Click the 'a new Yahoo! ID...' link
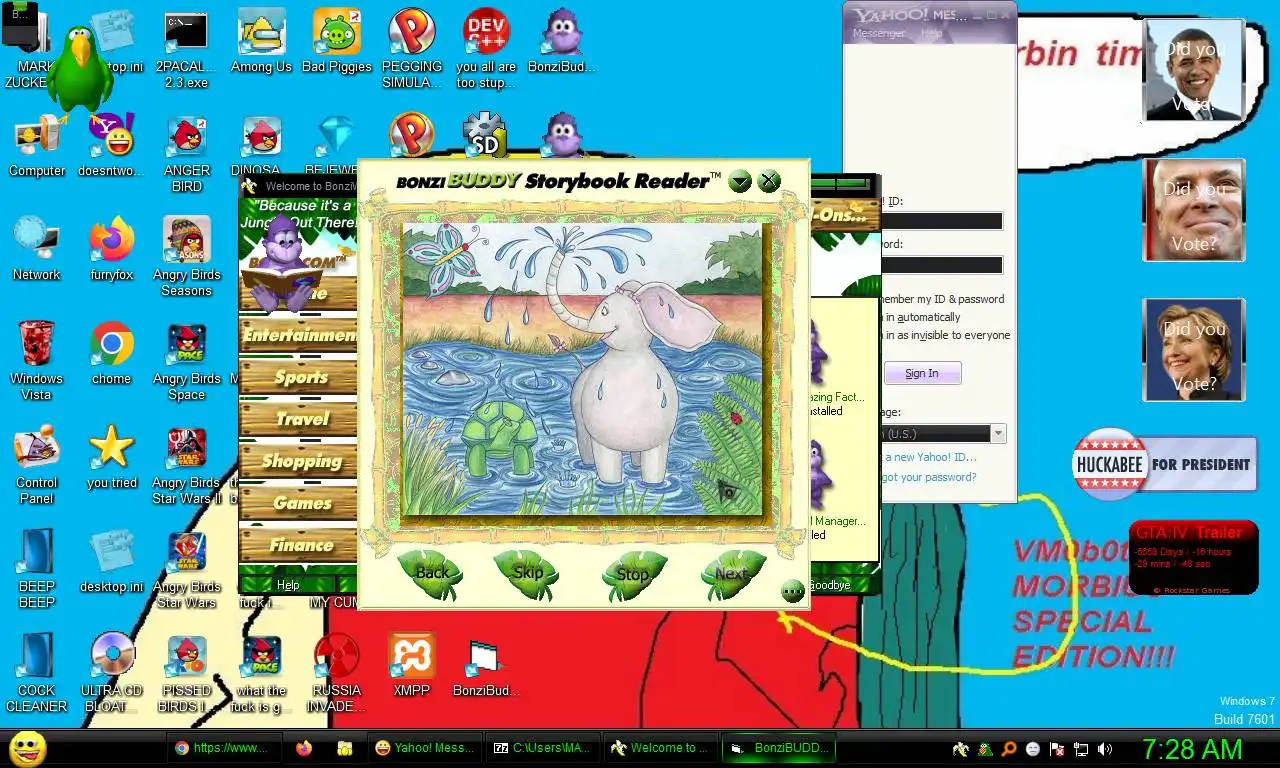 tap(929, 457)
